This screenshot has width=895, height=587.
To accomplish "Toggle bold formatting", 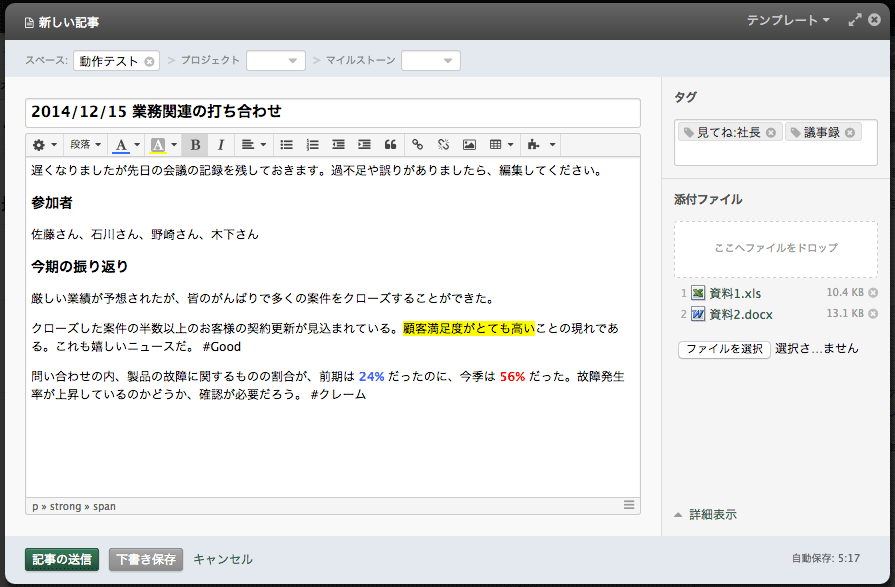I will click(195, 145).
